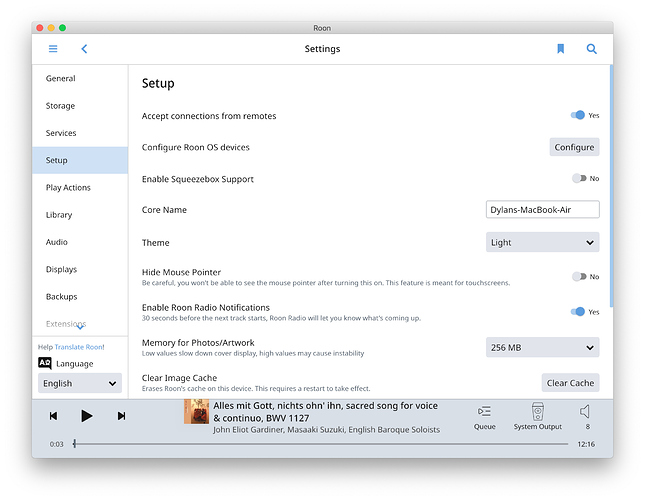Click the Settings title text
This screenshot has width=645, height=500.
[x=322, y=49]
